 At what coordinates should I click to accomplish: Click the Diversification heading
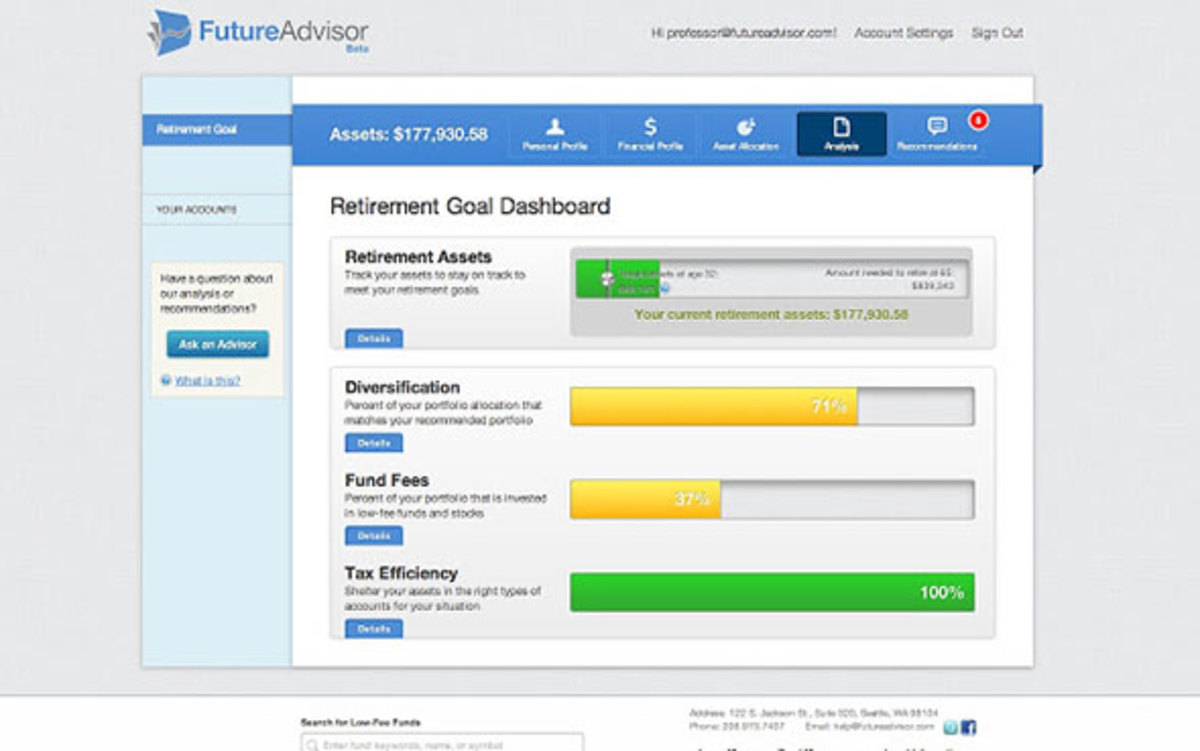click(402, 387)
